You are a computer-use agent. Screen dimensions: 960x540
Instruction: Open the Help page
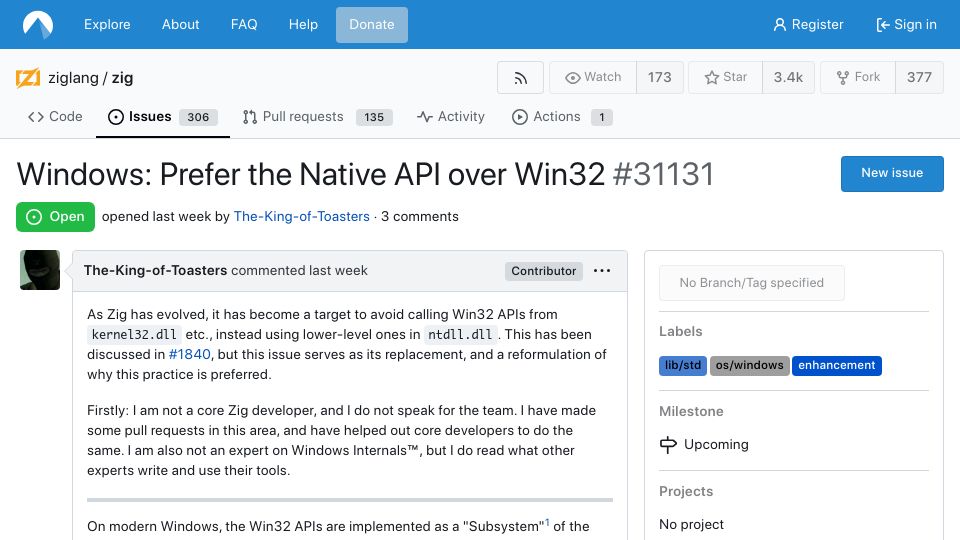[x=303, y=24]
